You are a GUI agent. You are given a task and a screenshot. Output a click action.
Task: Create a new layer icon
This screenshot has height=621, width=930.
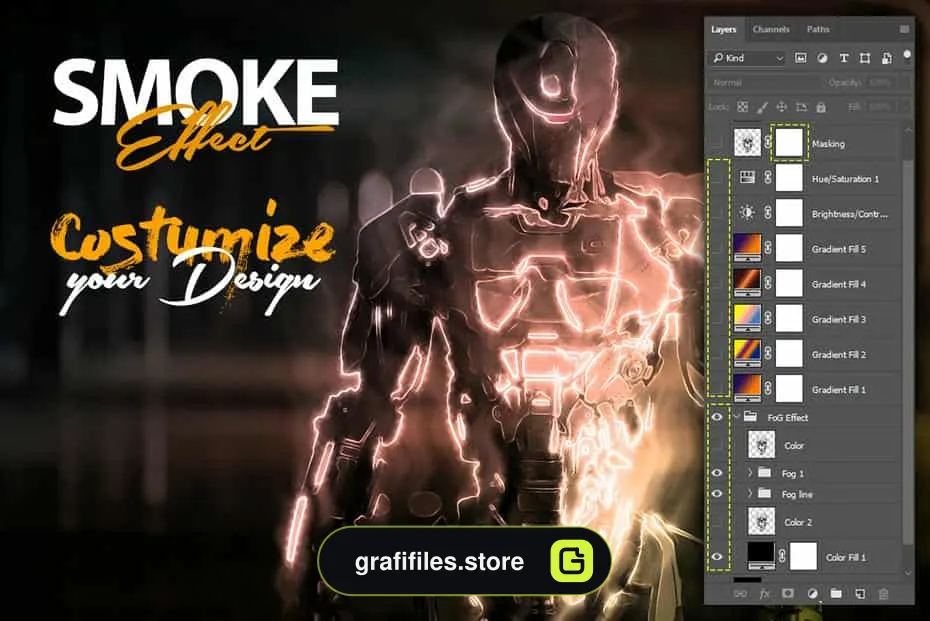860,594
